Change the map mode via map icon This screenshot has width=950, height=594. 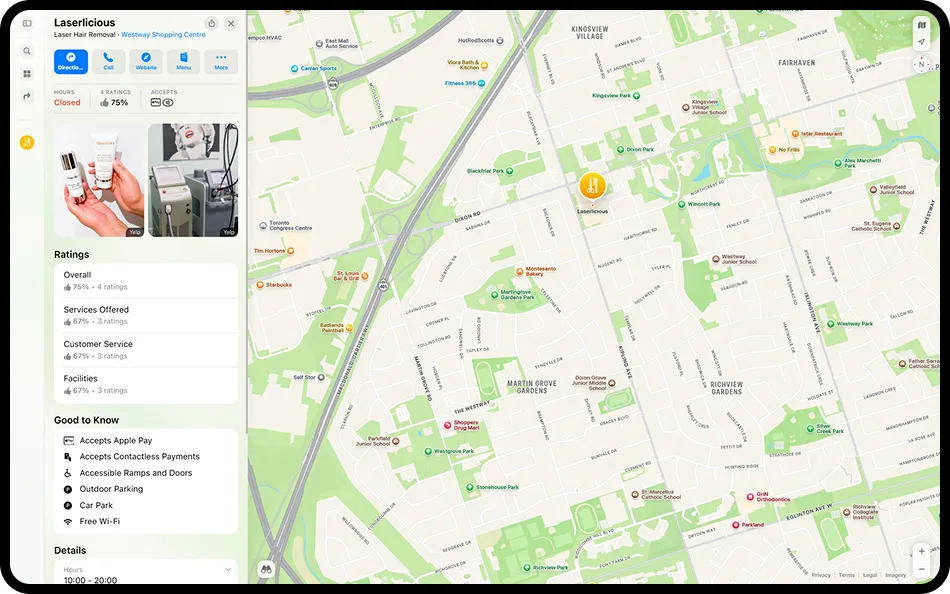click(x=922, y=25)
